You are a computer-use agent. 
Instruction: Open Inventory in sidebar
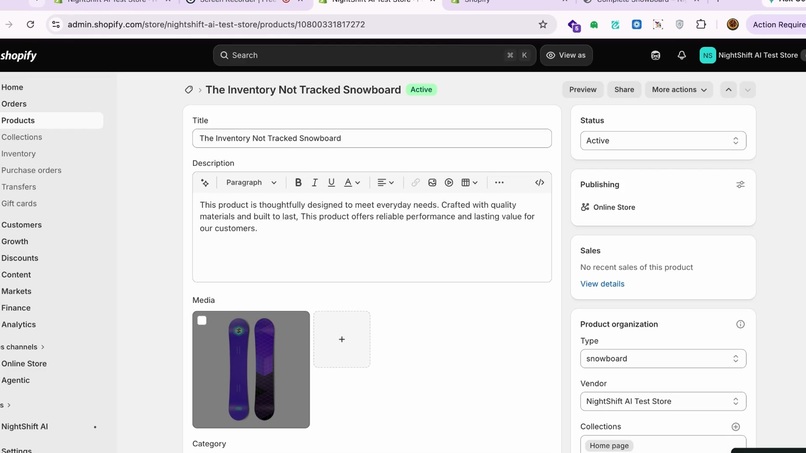[x=19, y=154]
